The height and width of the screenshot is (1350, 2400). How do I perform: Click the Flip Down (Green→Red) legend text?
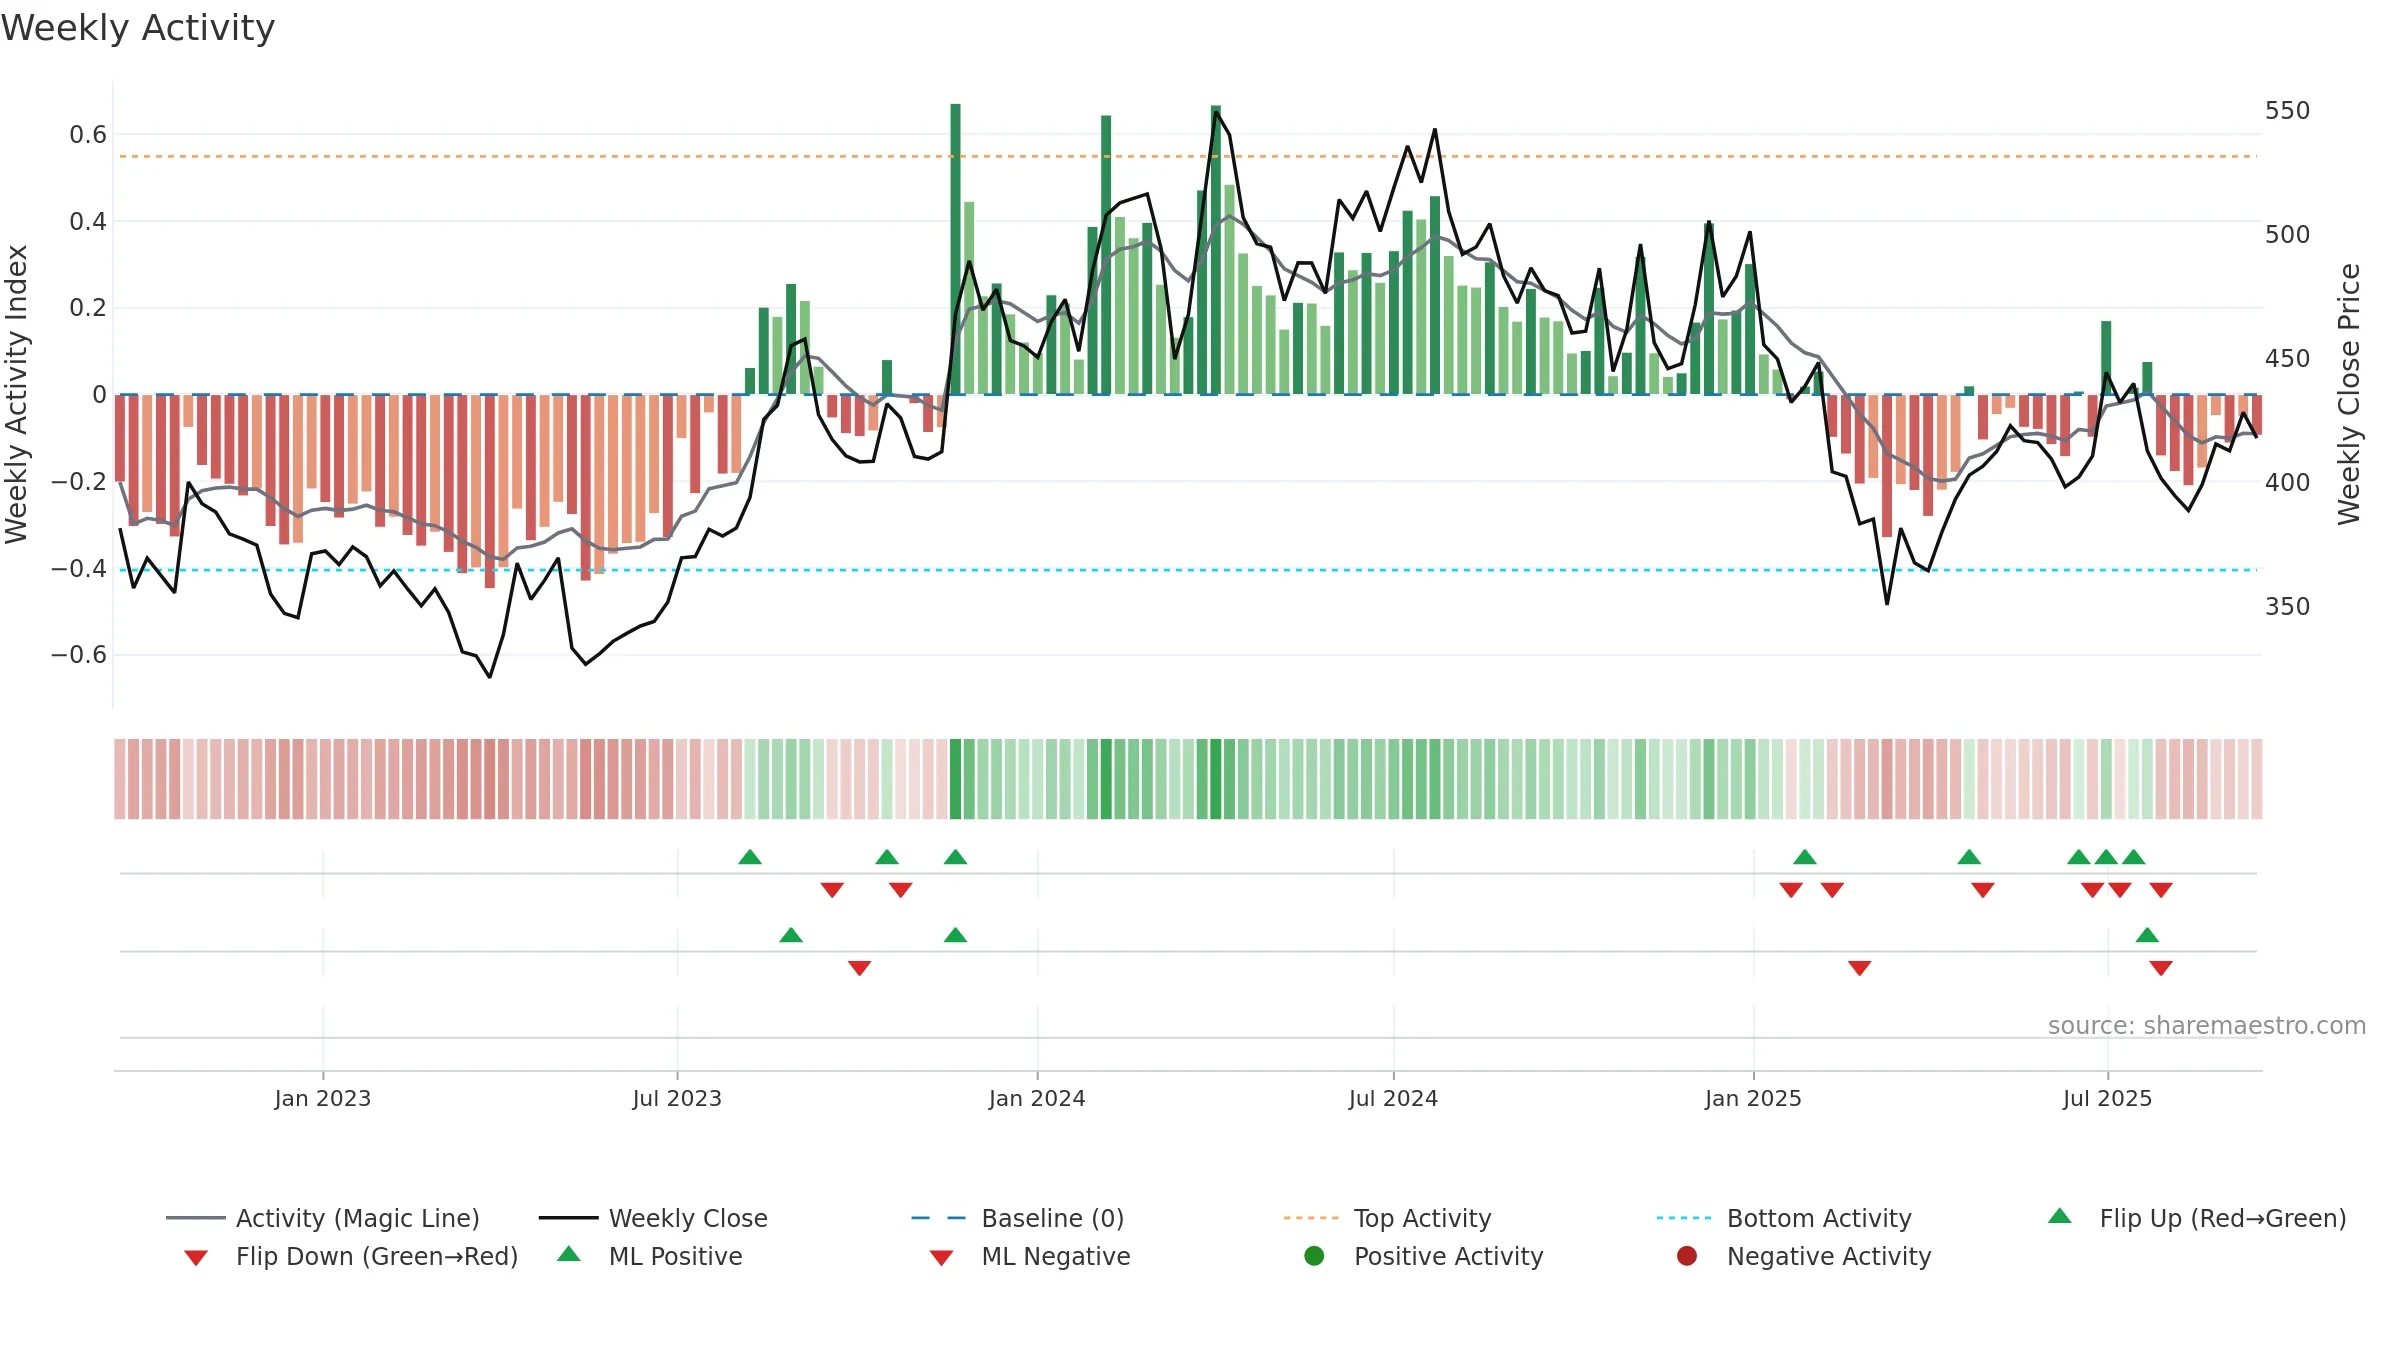point(377,1256)
